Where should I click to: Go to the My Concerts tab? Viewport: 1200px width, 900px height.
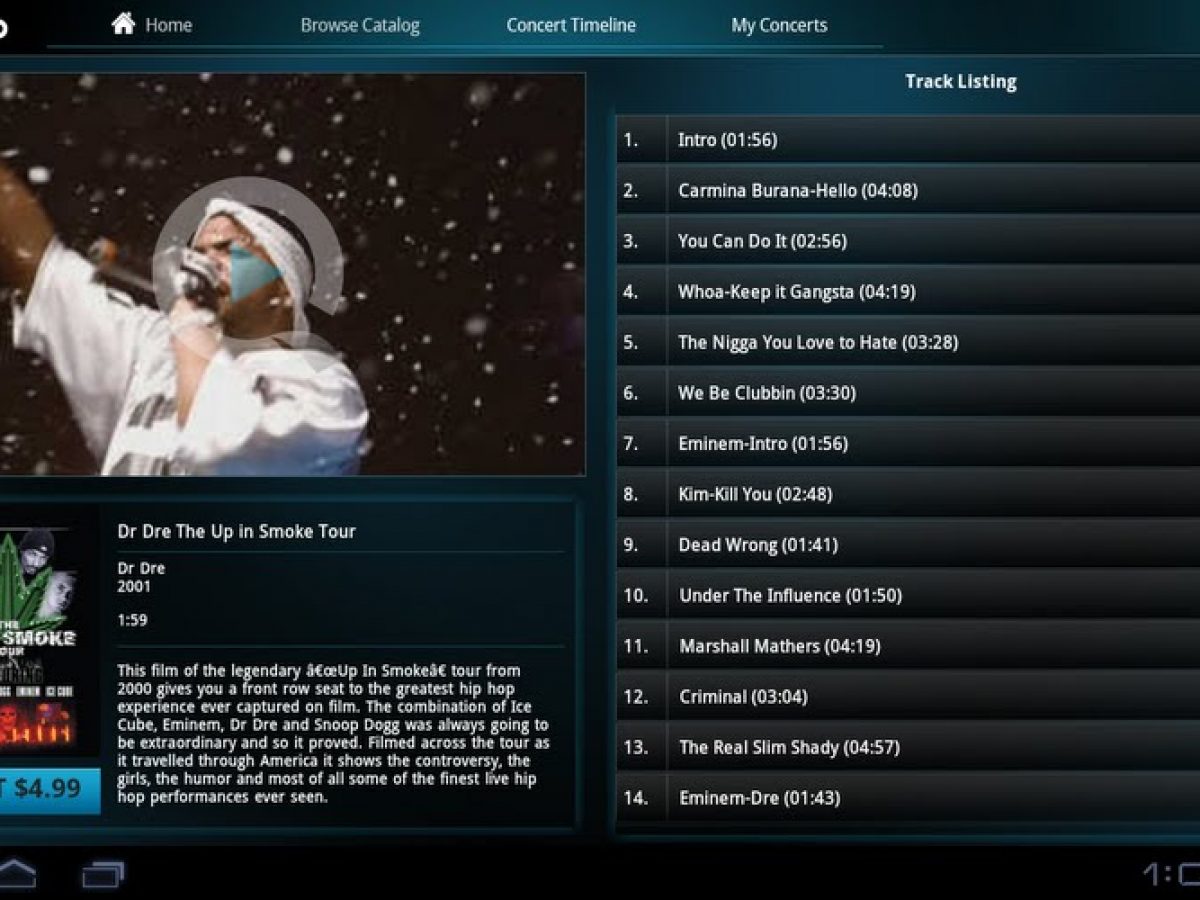(779, 25)
